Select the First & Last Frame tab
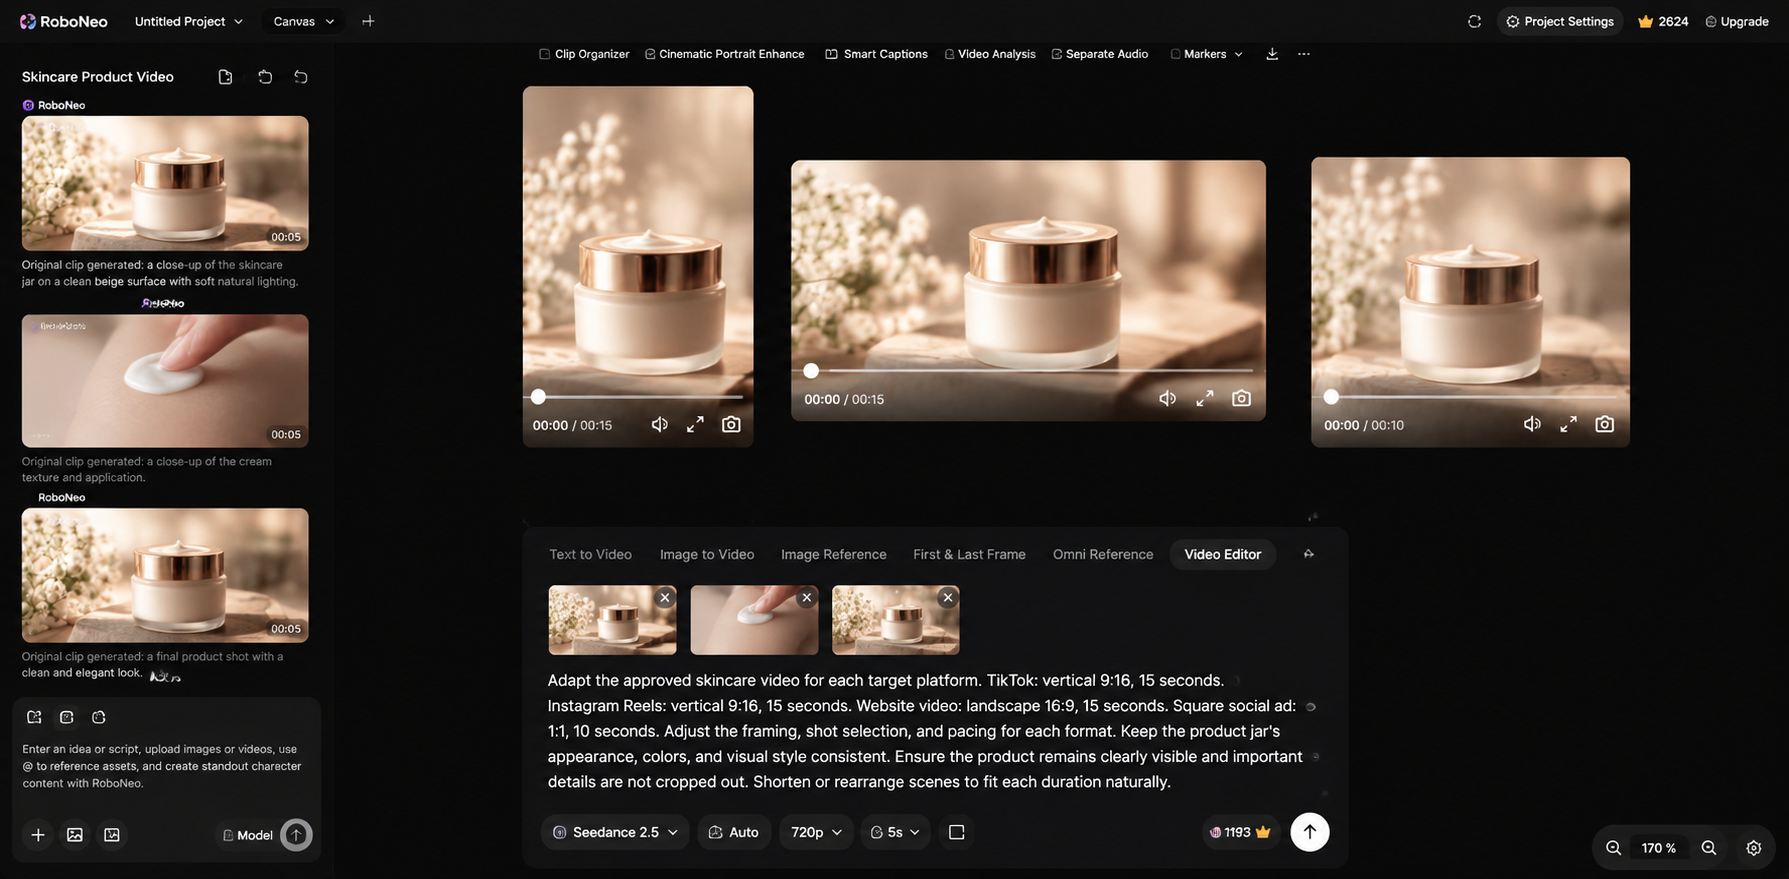This screenshot has width=1789, height=879. click(x=969, y=554)
